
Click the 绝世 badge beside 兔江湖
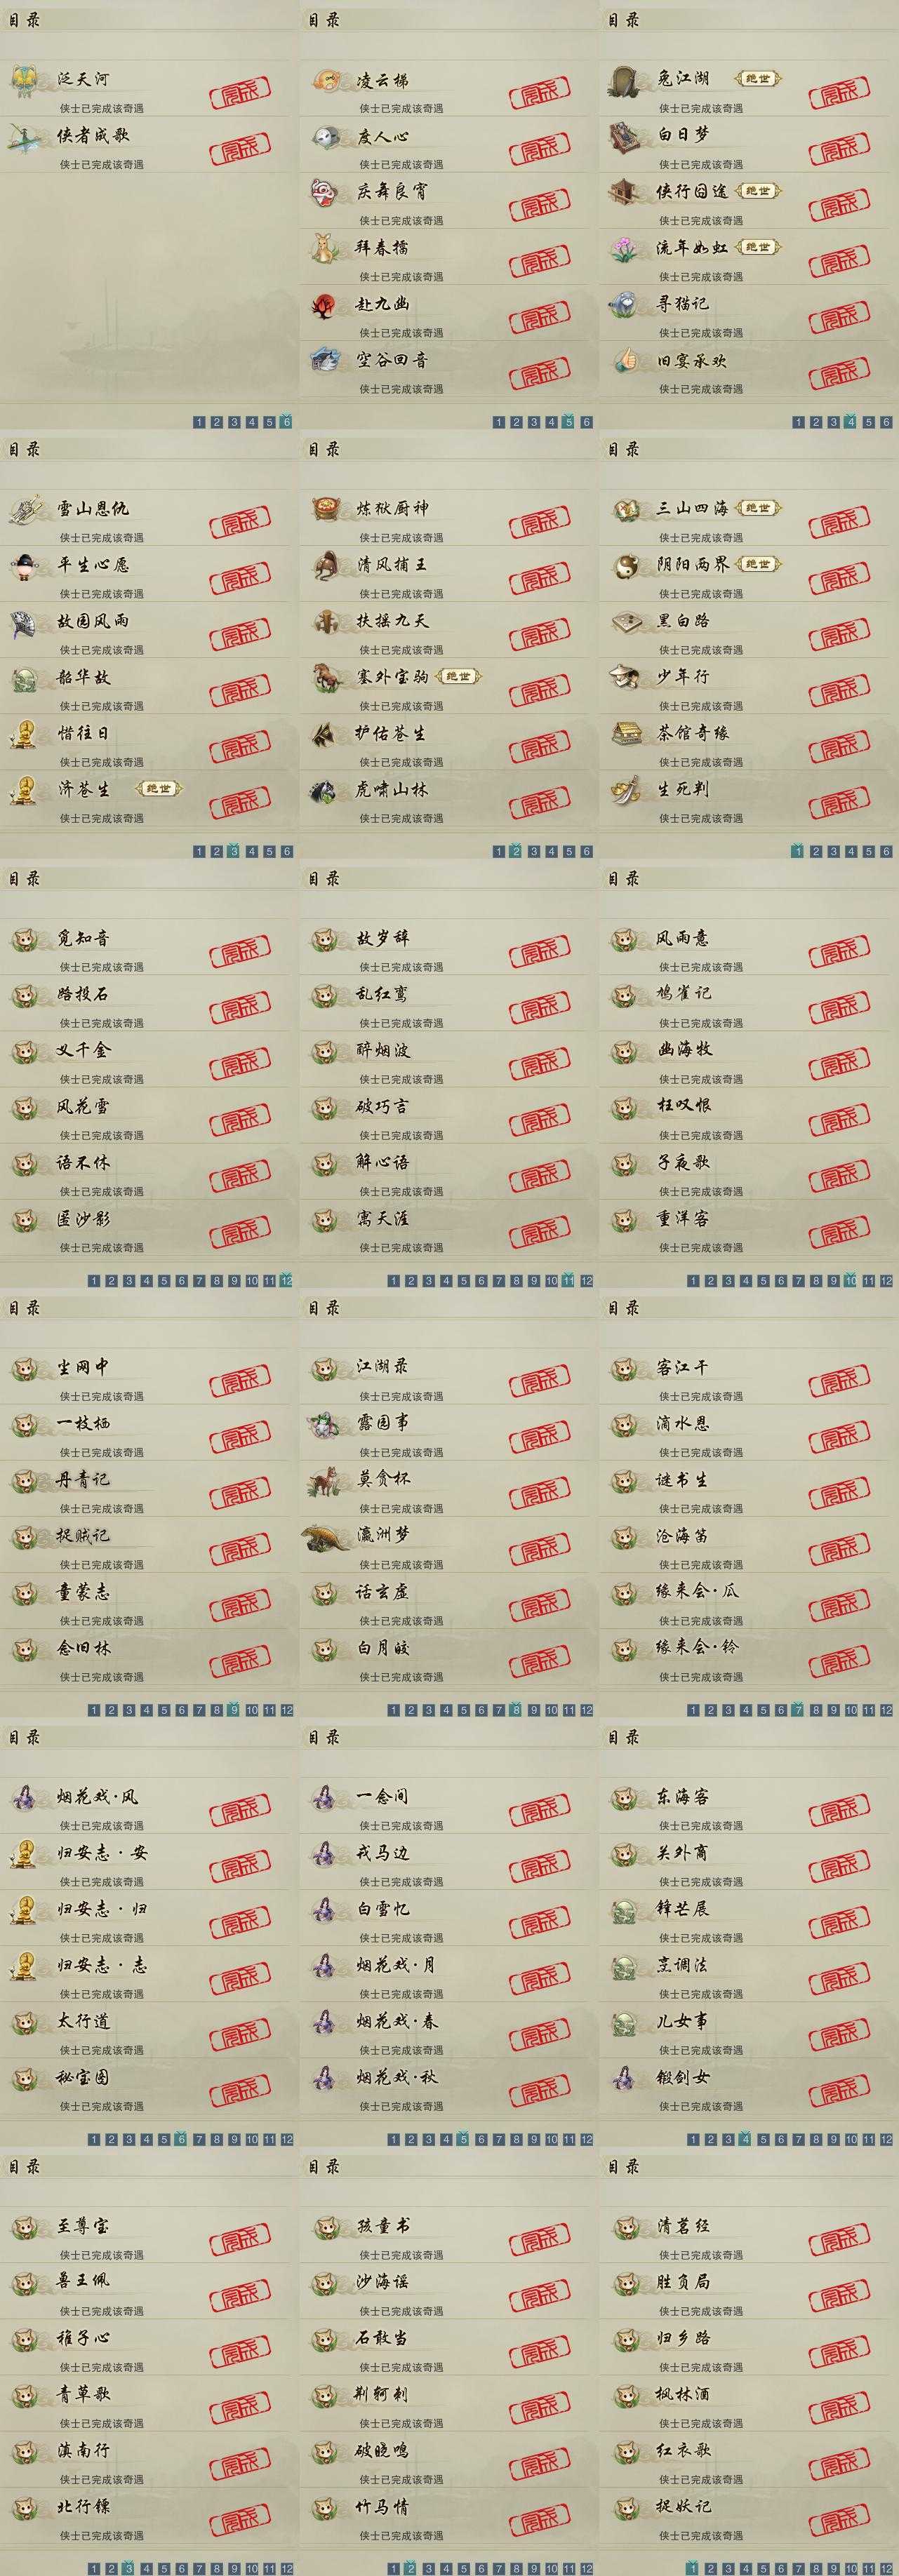758,78
